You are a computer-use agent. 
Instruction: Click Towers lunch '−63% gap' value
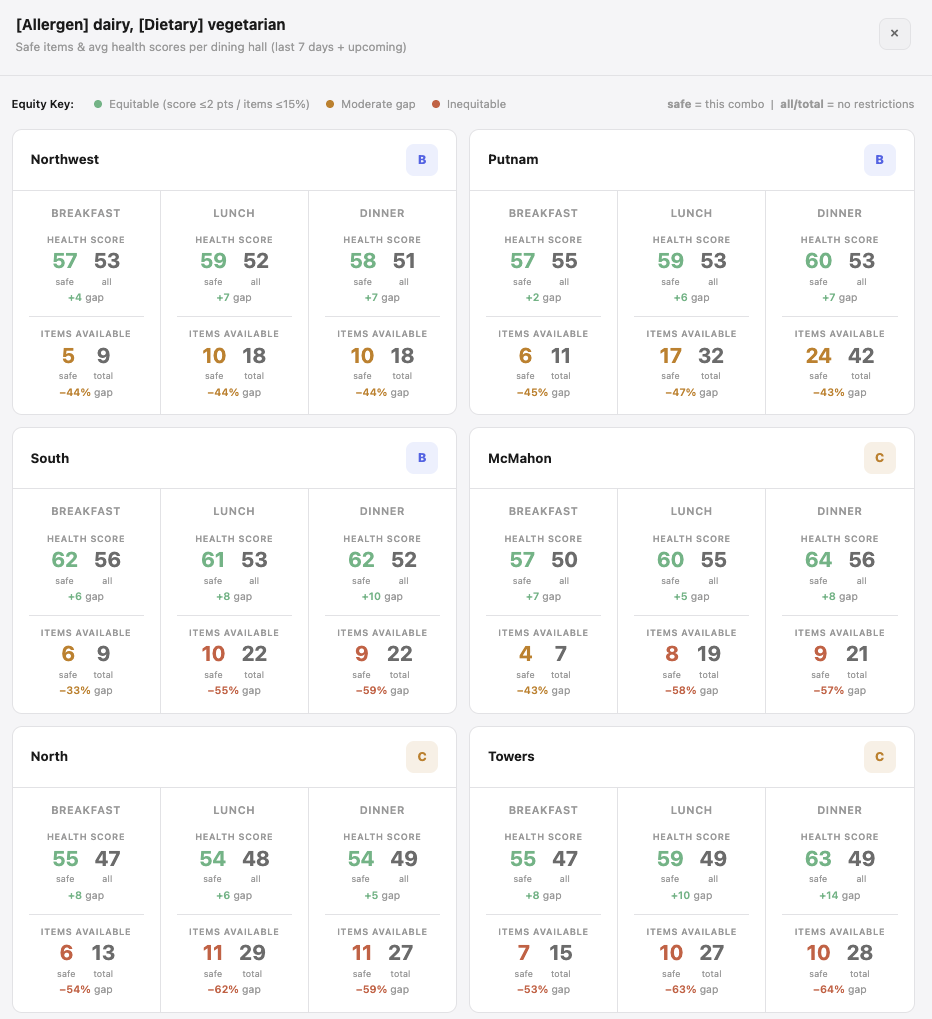[692, 990]
